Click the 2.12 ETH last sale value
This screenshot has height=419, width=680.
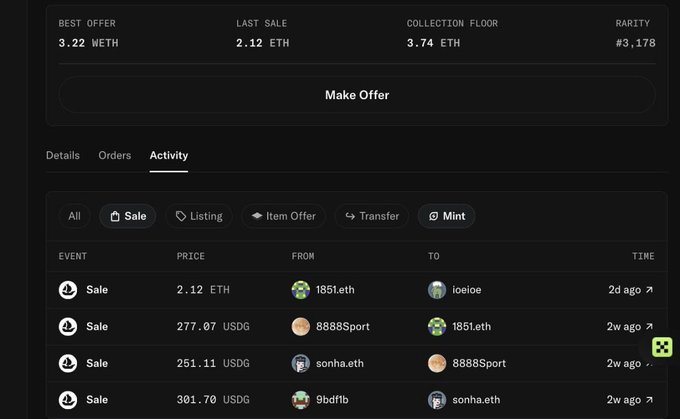point(262,43)
